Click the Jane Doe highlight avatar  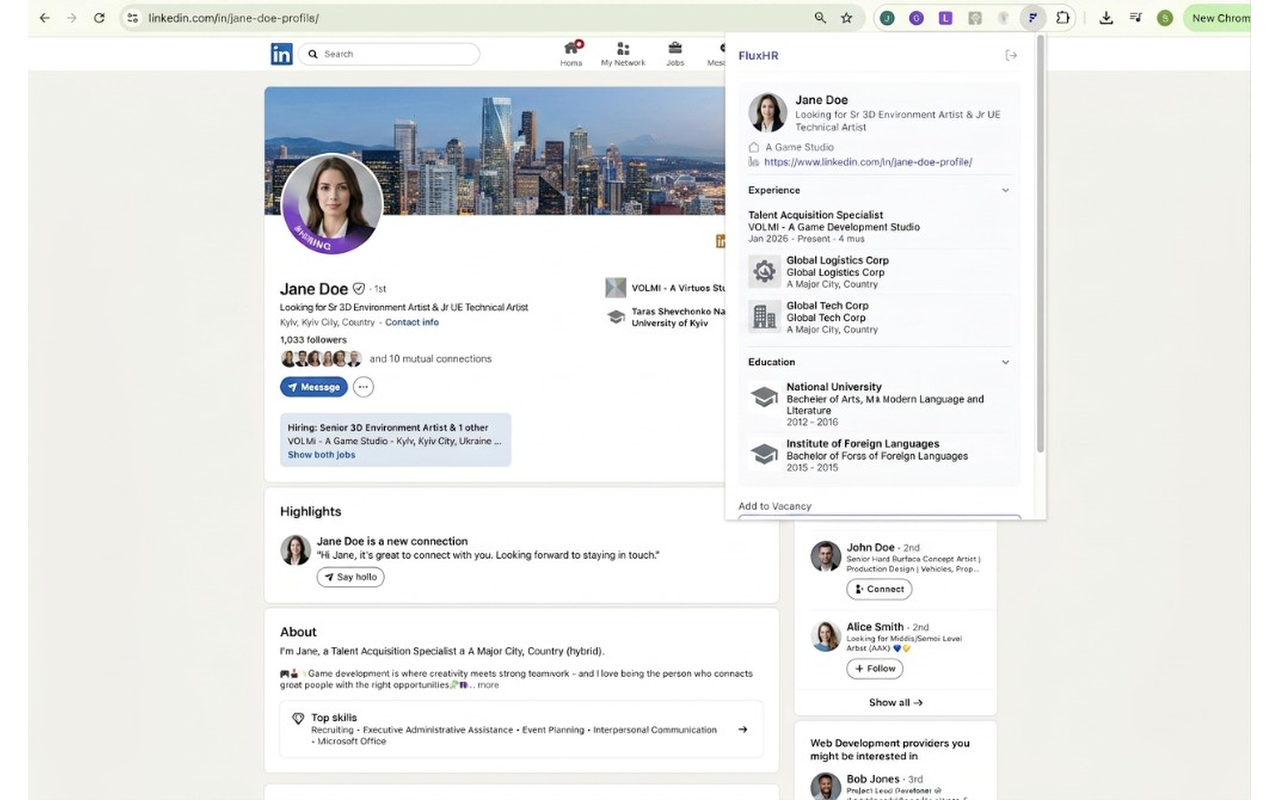point(295,550)
